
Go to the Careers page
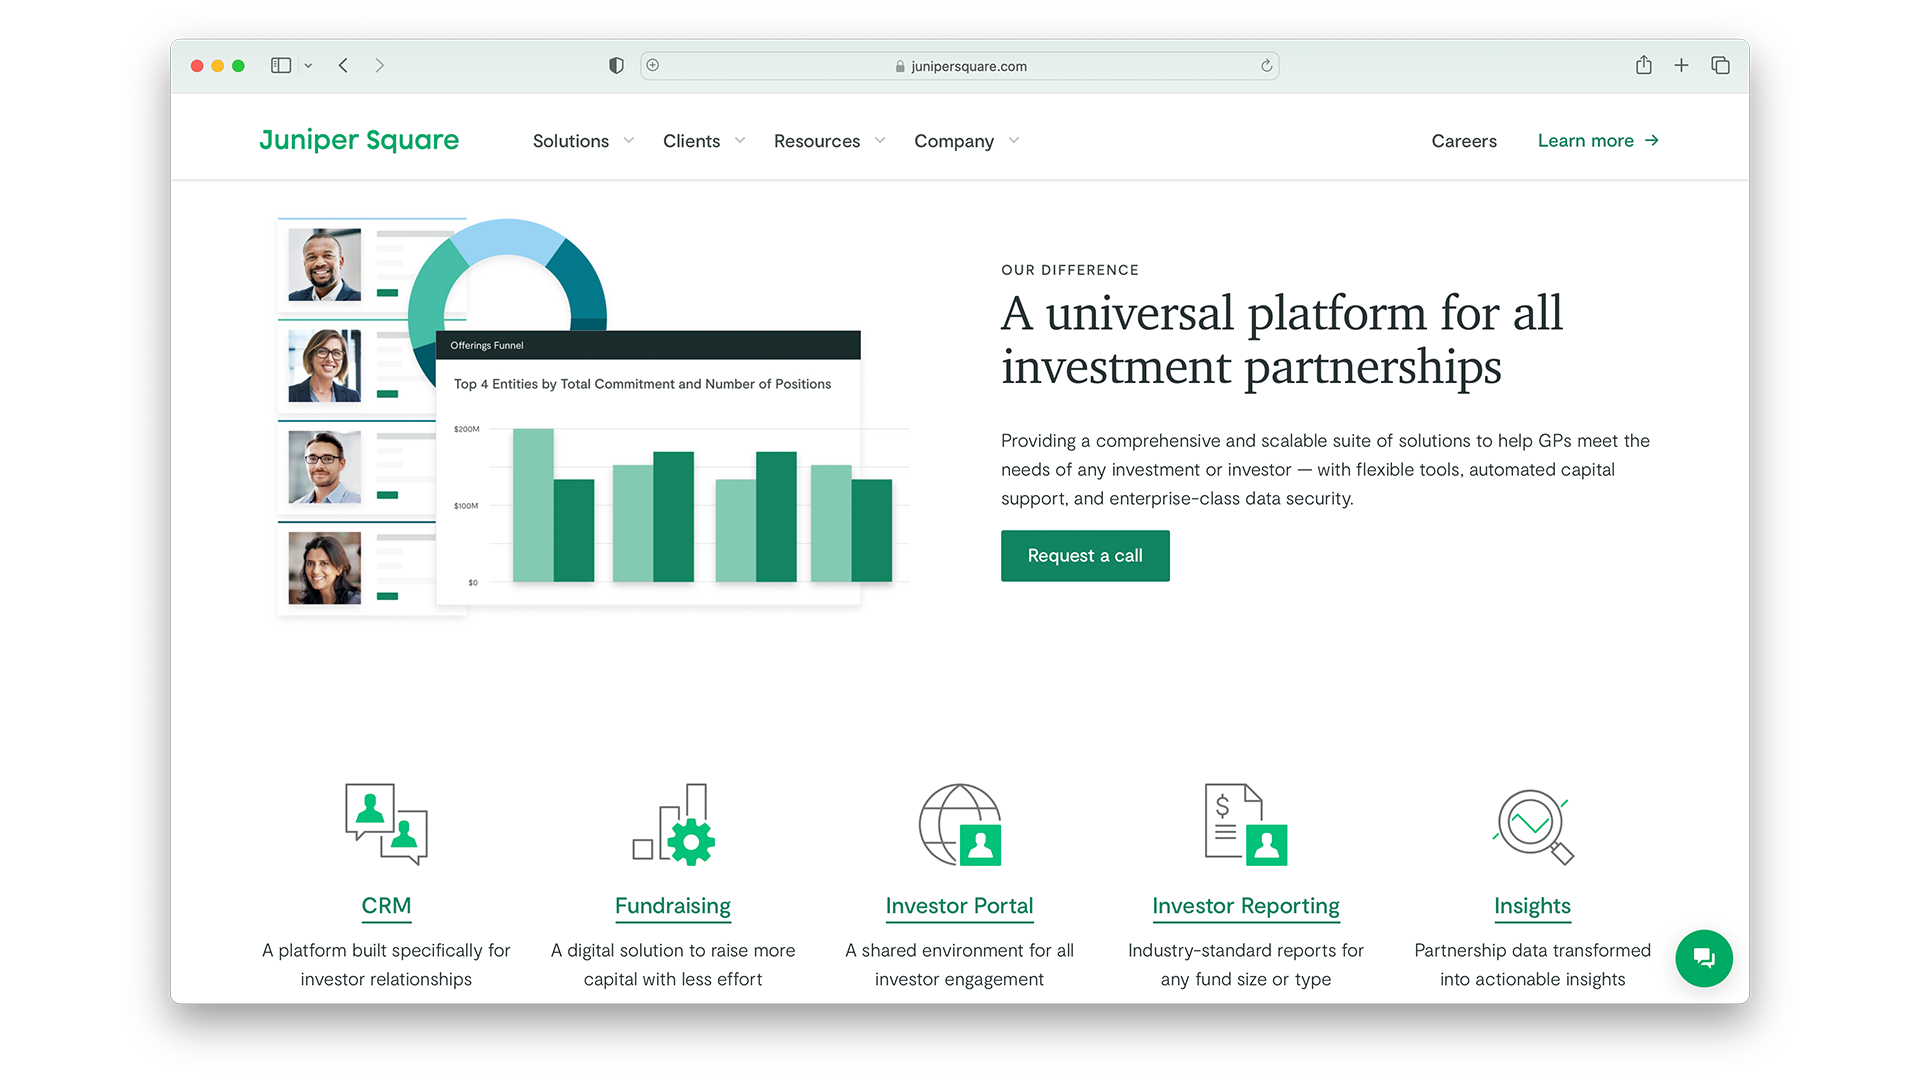point(1463,141)
